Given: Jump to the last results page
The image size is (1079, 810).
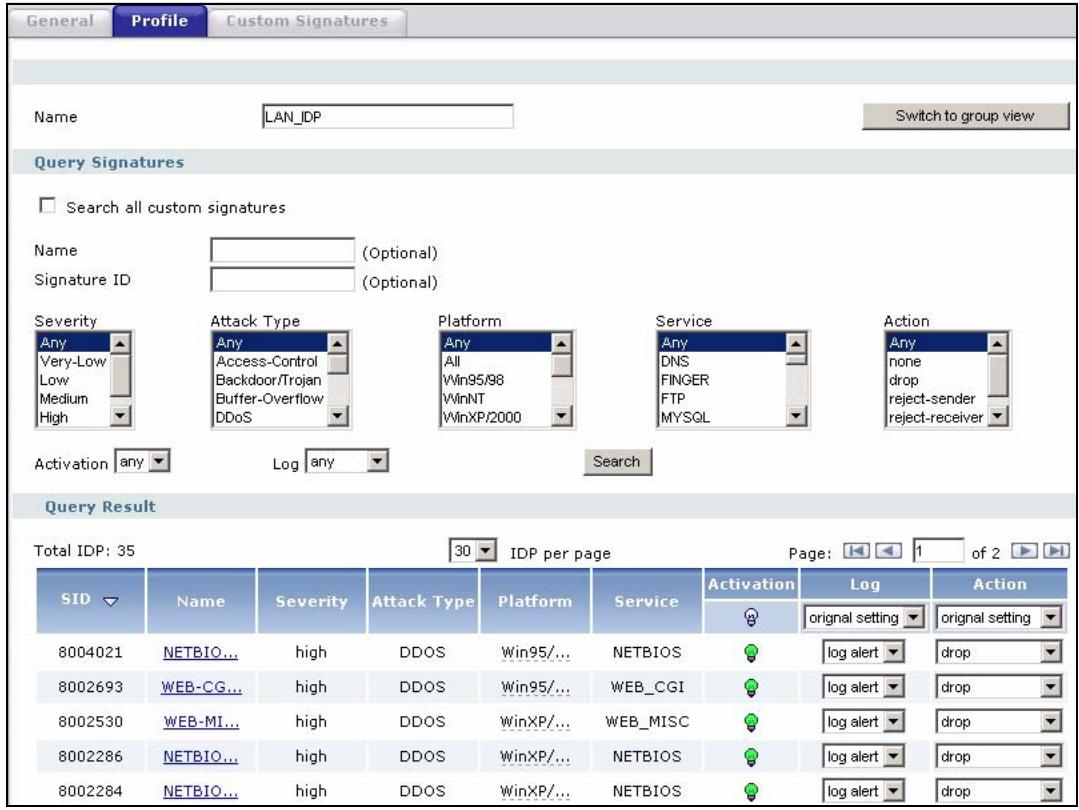Looking at the screenshot, I should pyautogui.click(x=1056, y=551).
